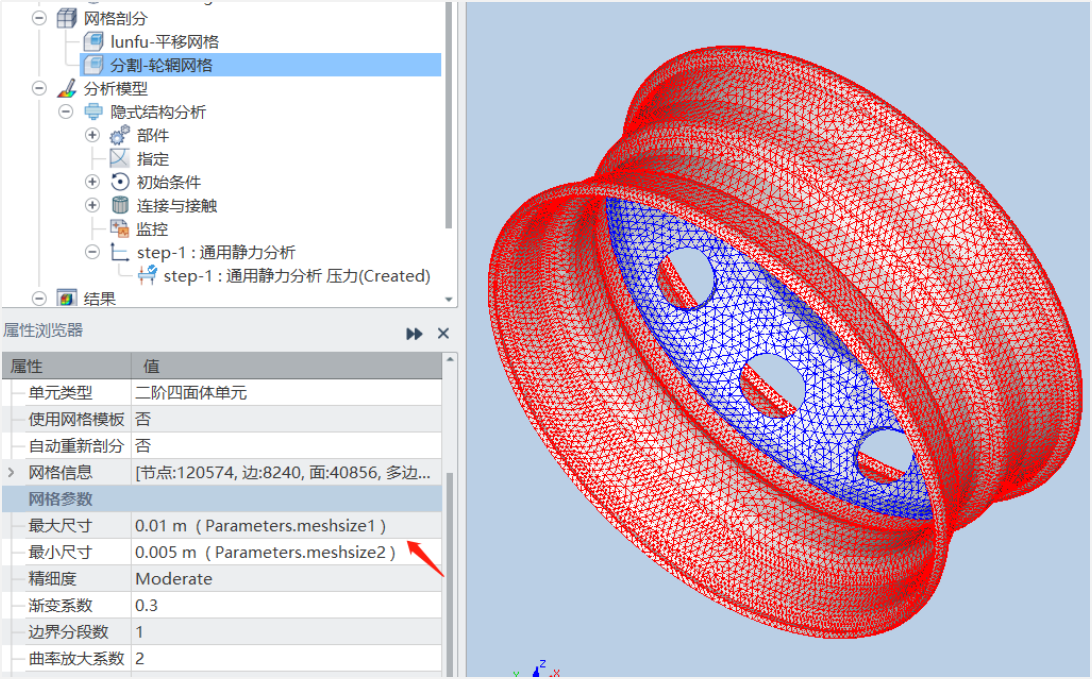Click the 网格参数 section header

[x=221, y=499]
